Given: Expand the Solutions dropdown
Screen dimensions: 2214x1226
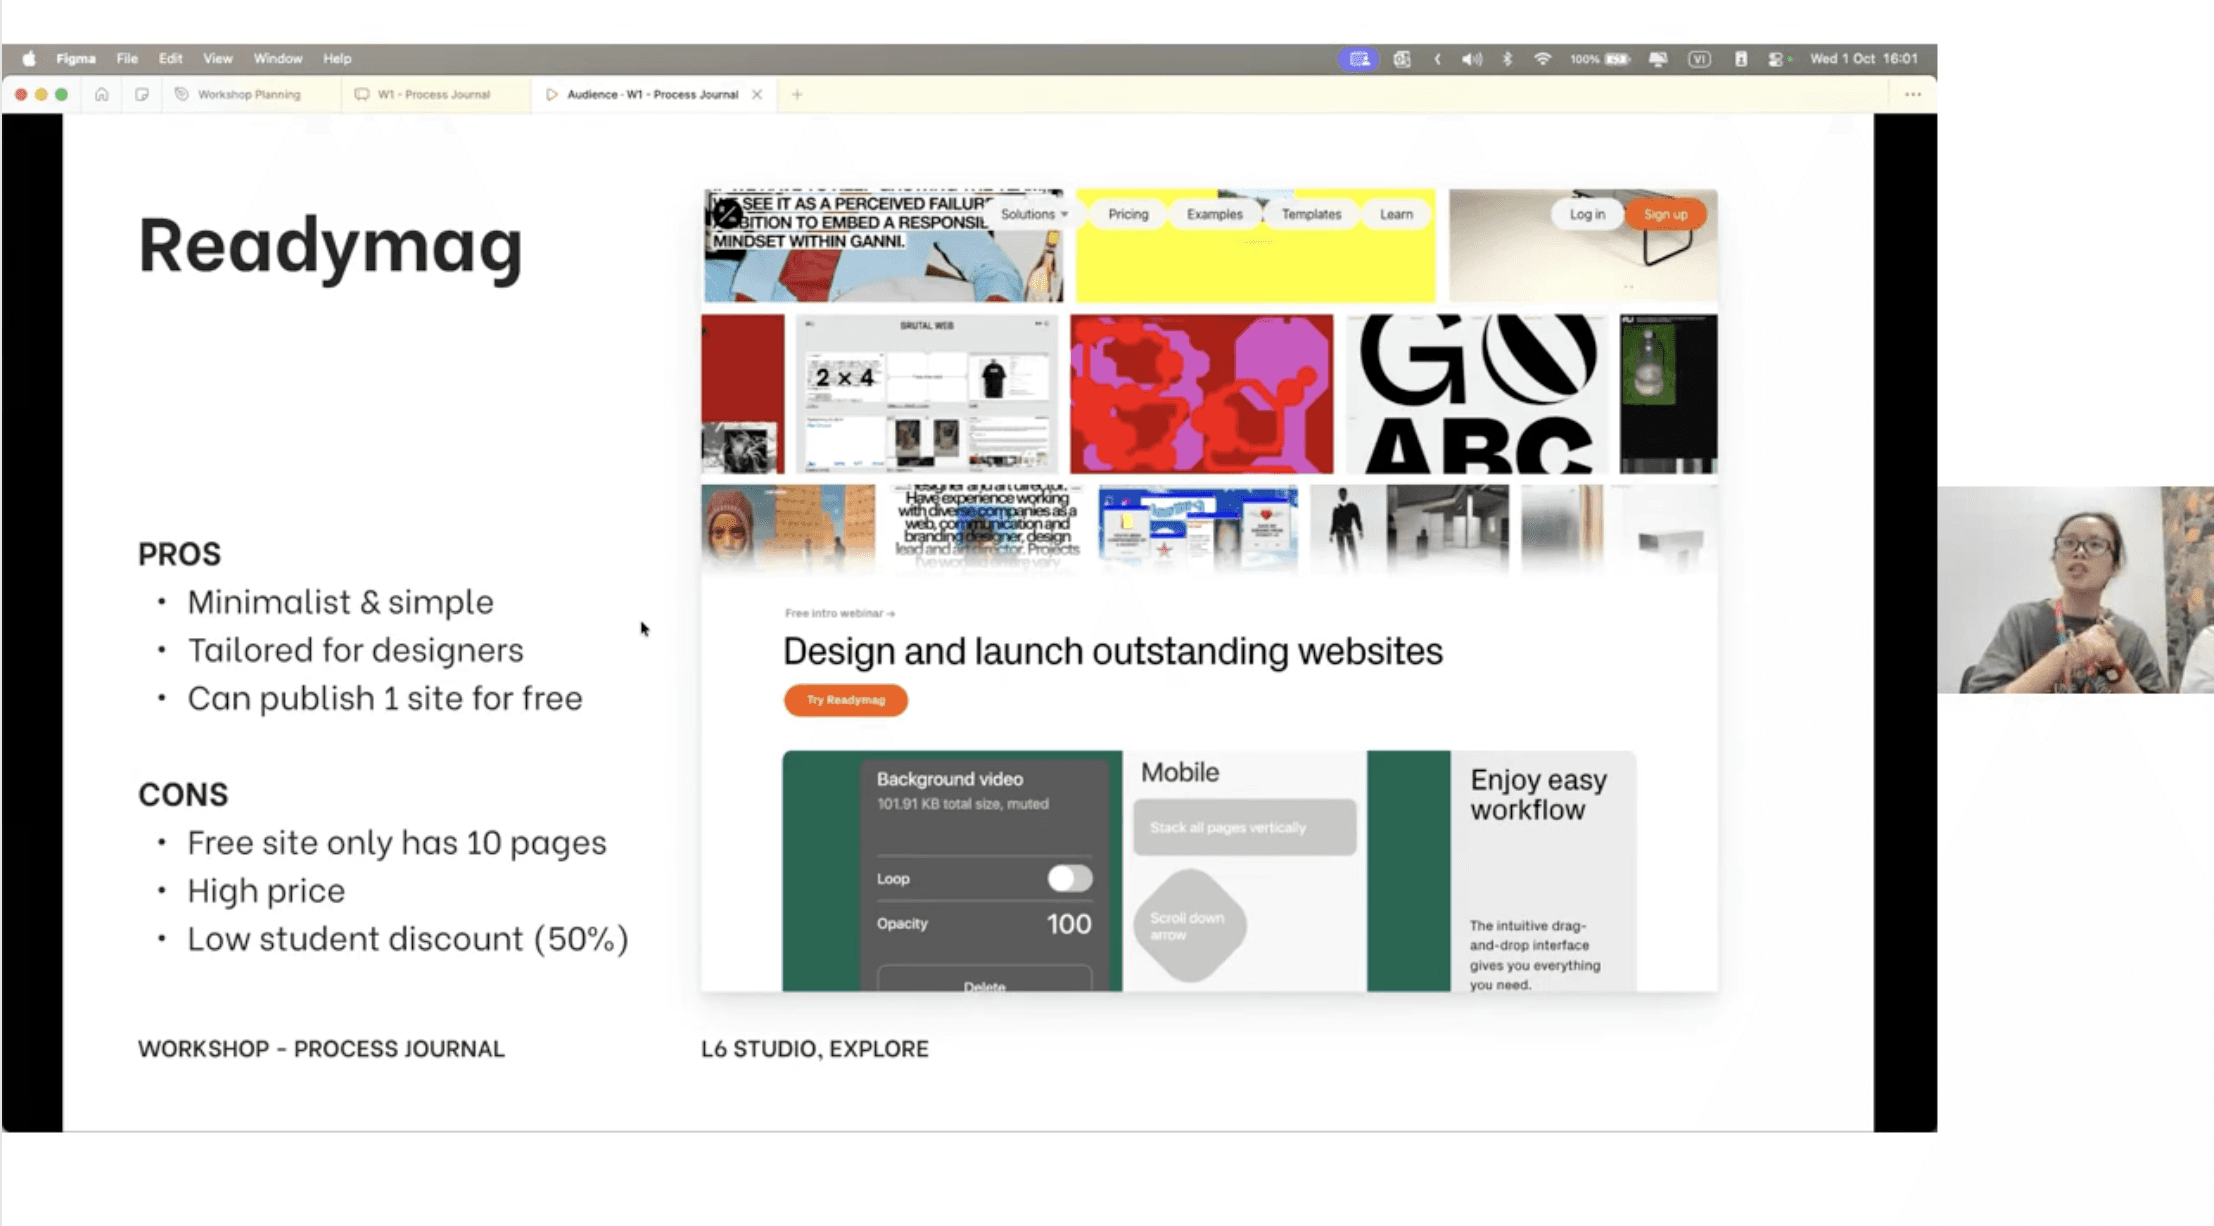Looking at the screenshot, I should click(1034, 214).
